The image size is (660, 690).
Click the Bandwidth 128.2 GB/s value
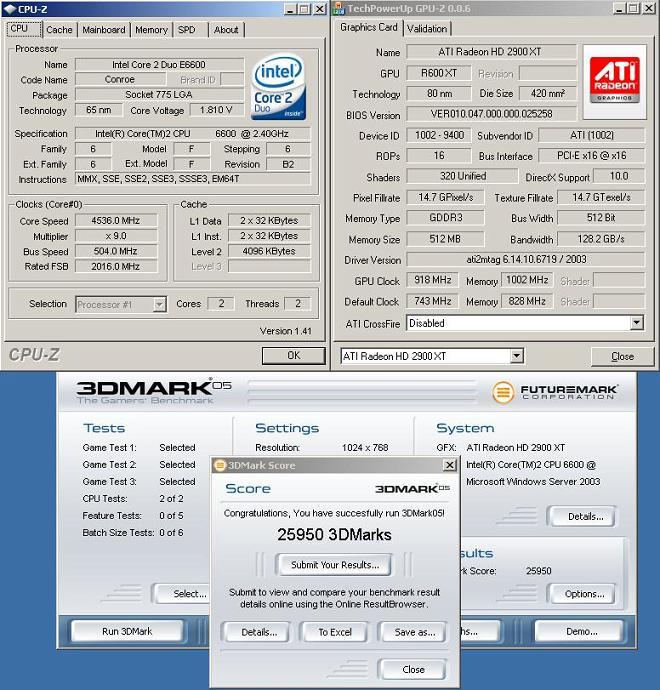[601, 239]
